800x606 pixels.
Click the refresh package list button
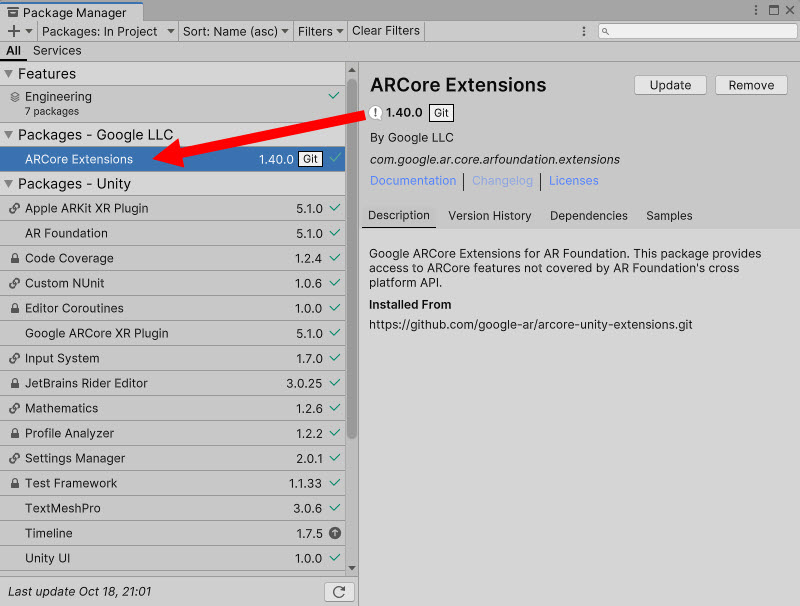pos(339,592)
